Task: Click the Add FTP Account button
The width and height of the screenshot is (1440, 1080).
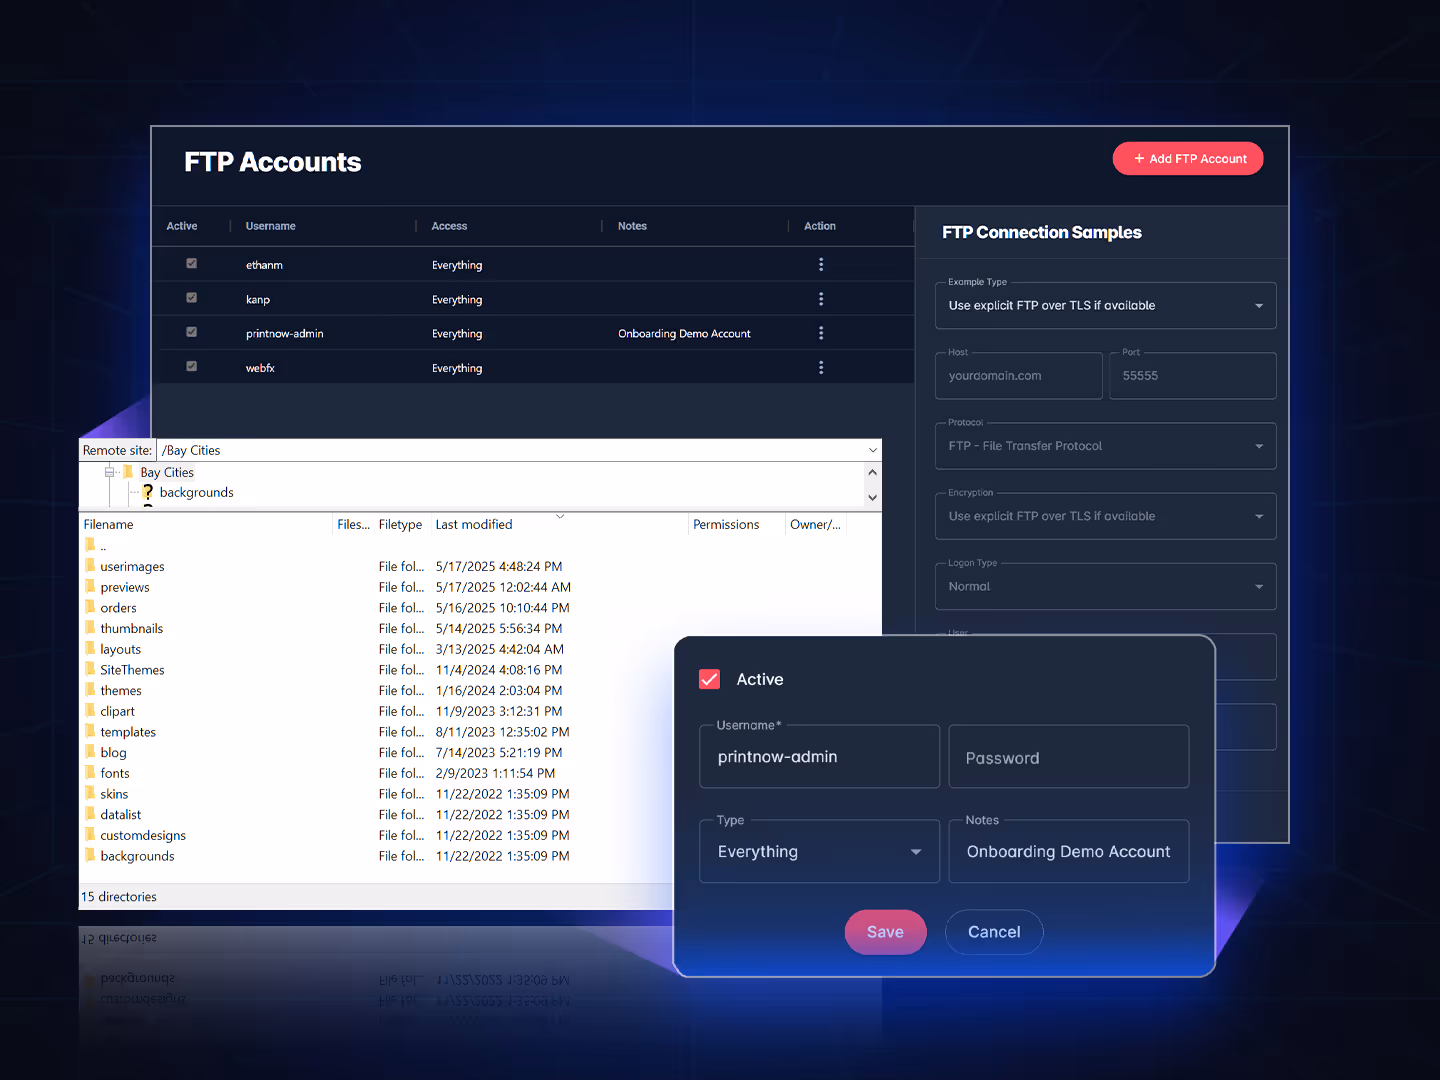Action: tap(1188, 158)
